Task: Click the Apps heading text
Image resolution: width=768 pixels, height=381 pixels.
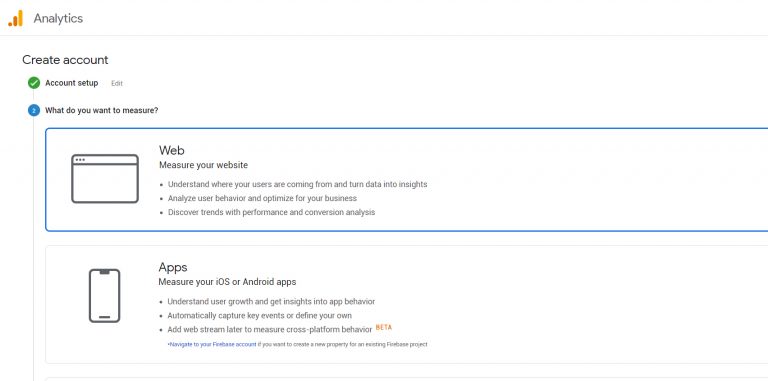Action: tap(173, 267)
